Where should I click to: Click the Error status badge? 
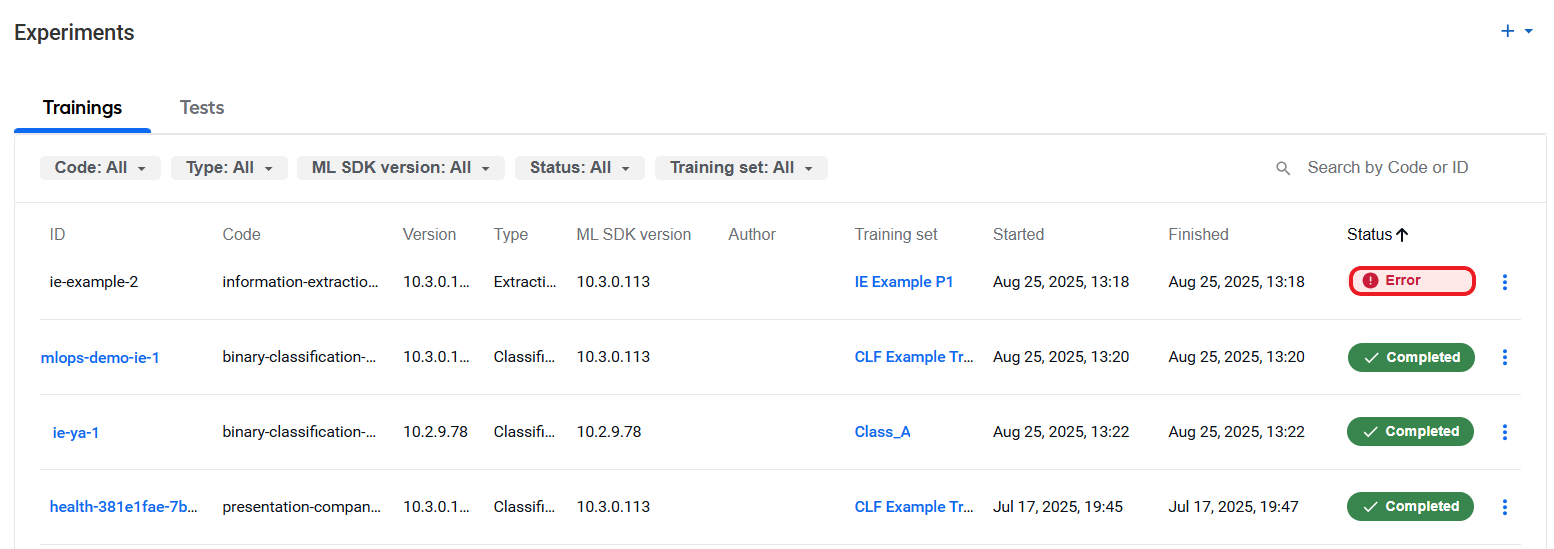point(1412,281)
